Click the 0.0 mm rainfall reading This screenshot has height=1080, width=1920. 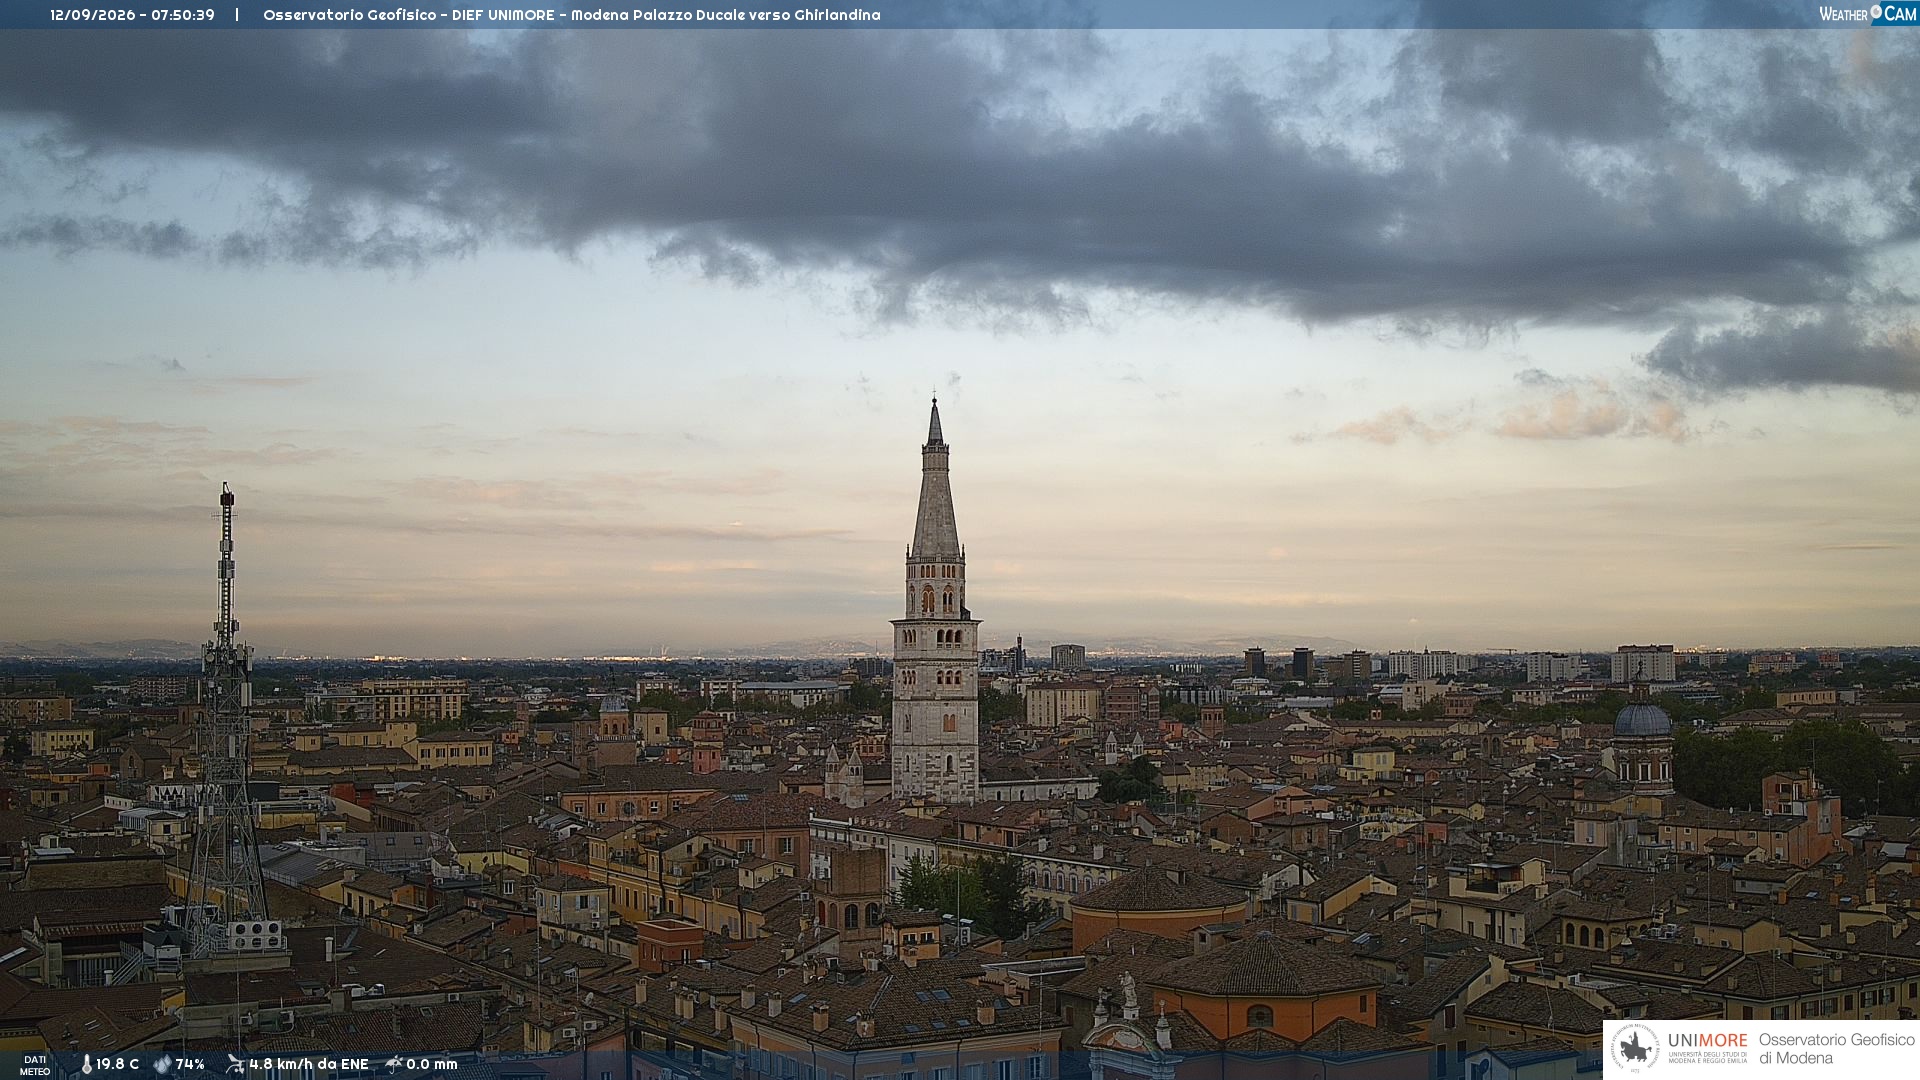tap(432, 1064)
